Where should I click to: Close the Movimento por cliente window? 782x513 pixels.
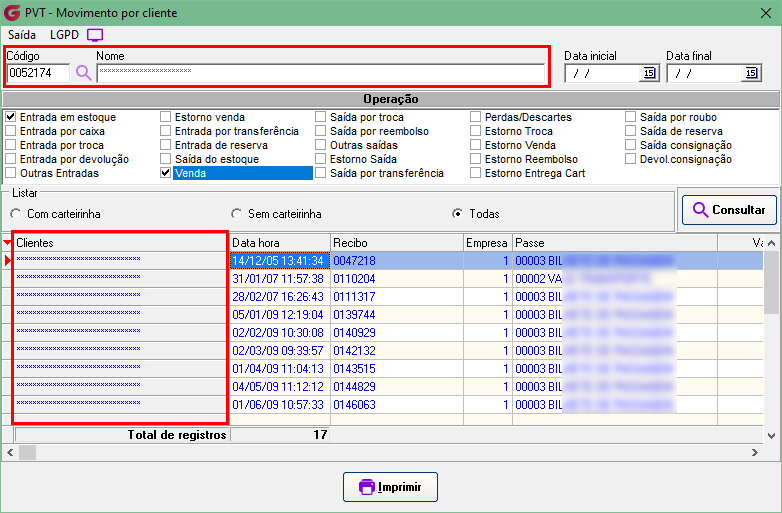tap(766, 13)
